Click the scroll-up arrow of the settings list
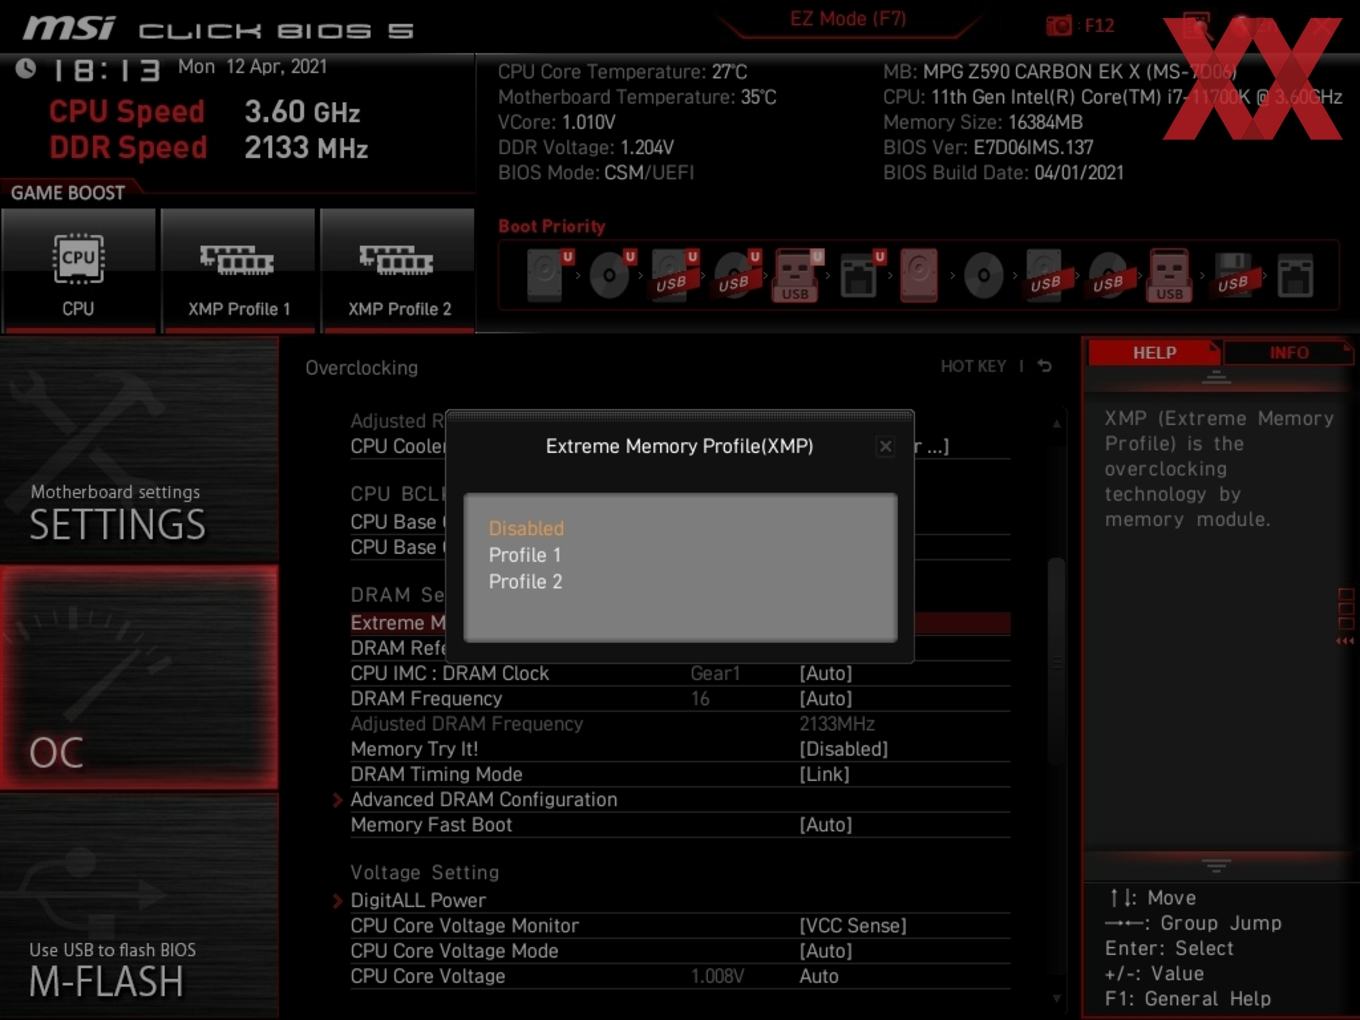This screenshot has width=1360, height=1020. (1057, 424)
